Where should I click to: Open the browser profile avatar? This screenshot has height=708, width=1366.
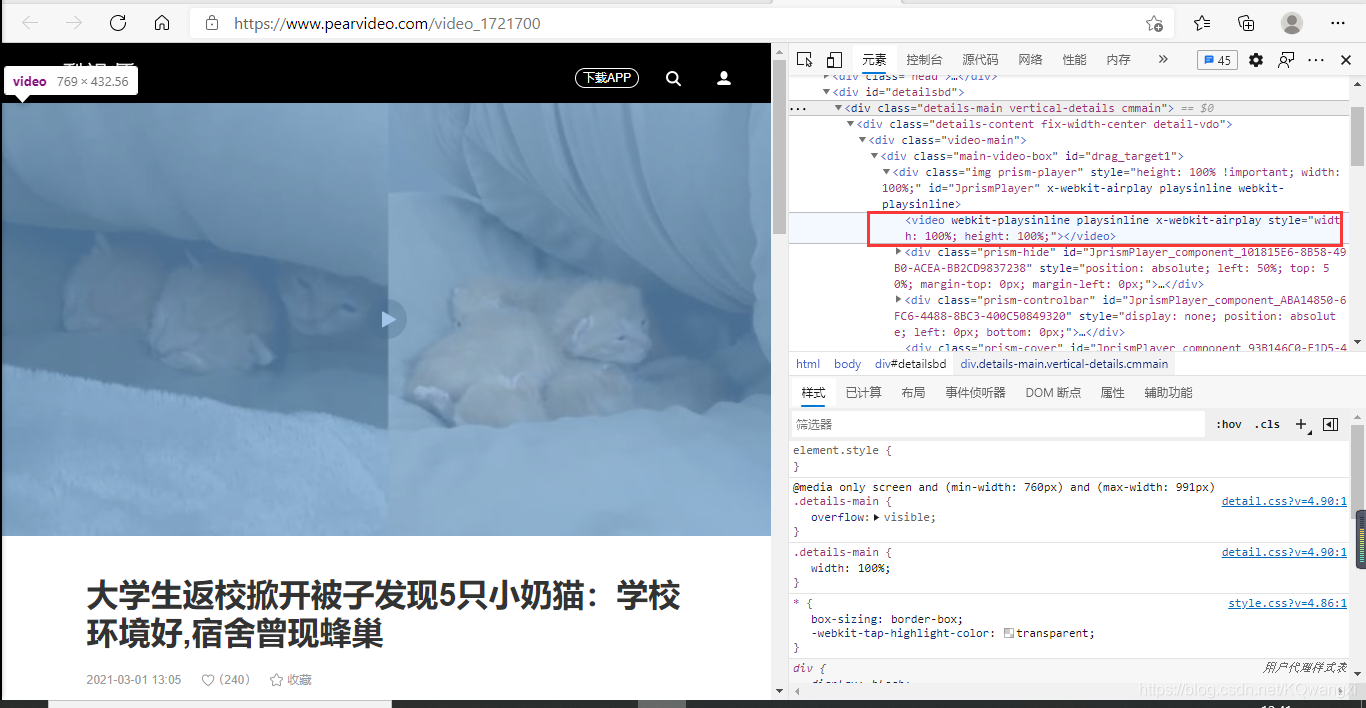coord(1292,22)
